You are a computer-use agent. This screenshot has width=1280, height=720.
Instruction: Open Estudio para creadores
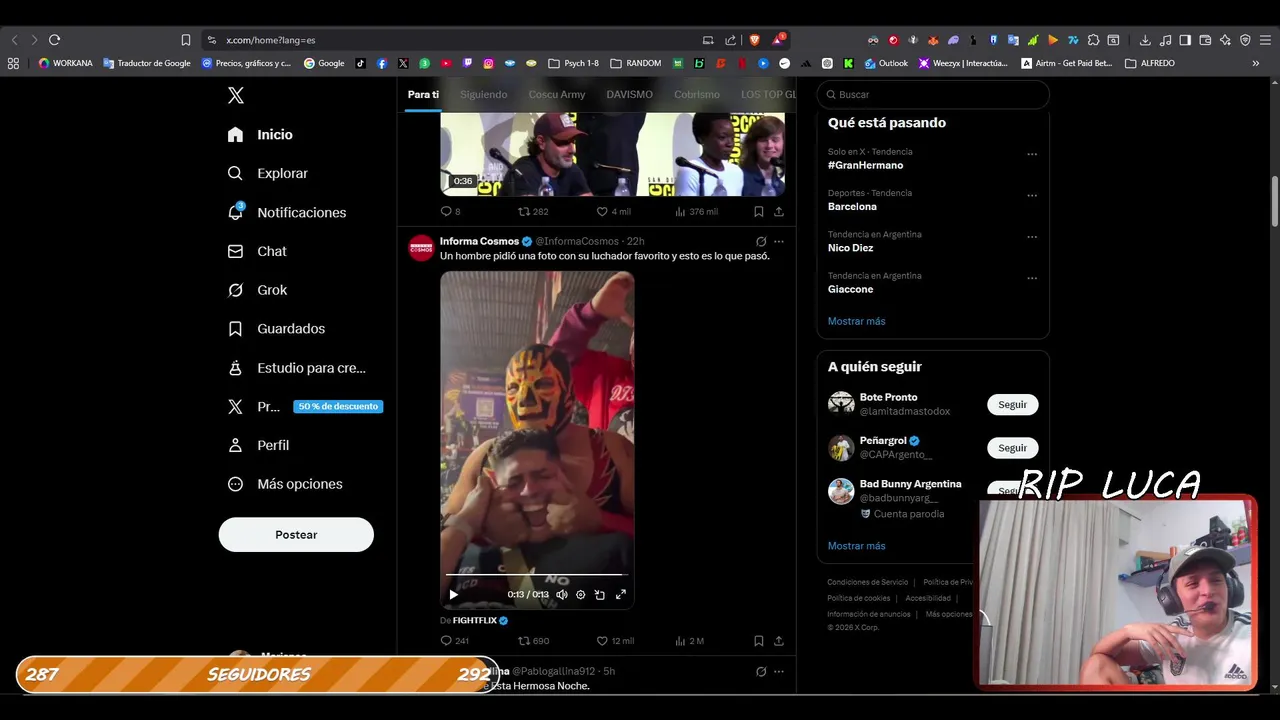coord(296,368)
